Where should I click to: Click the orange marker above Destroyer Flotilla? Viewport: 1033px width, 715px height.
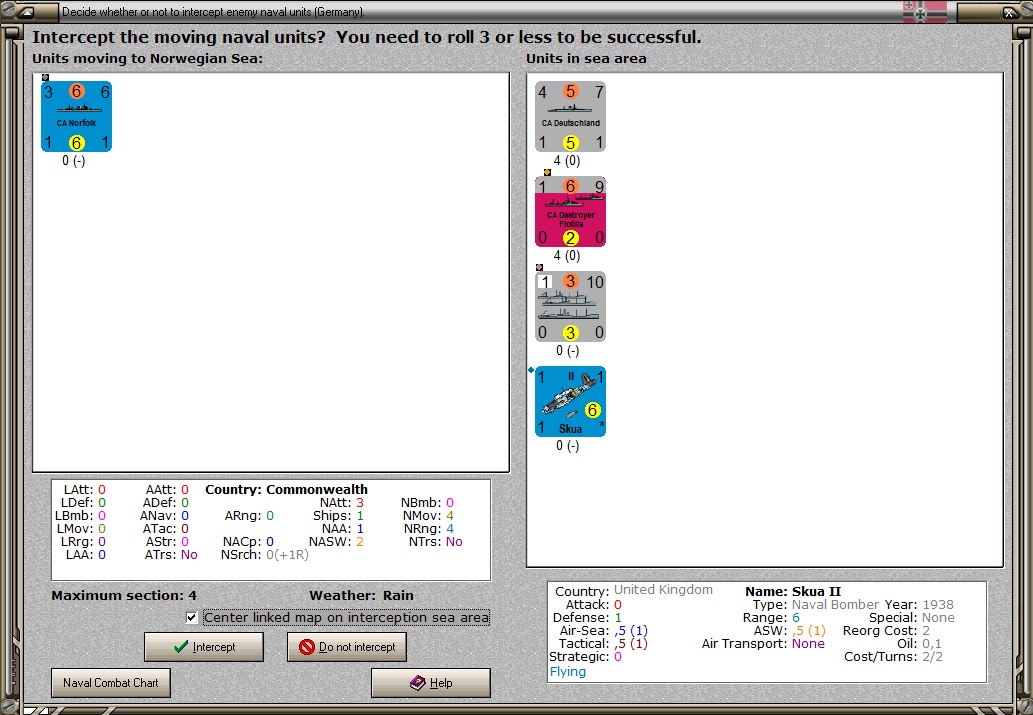pos(547,172)
